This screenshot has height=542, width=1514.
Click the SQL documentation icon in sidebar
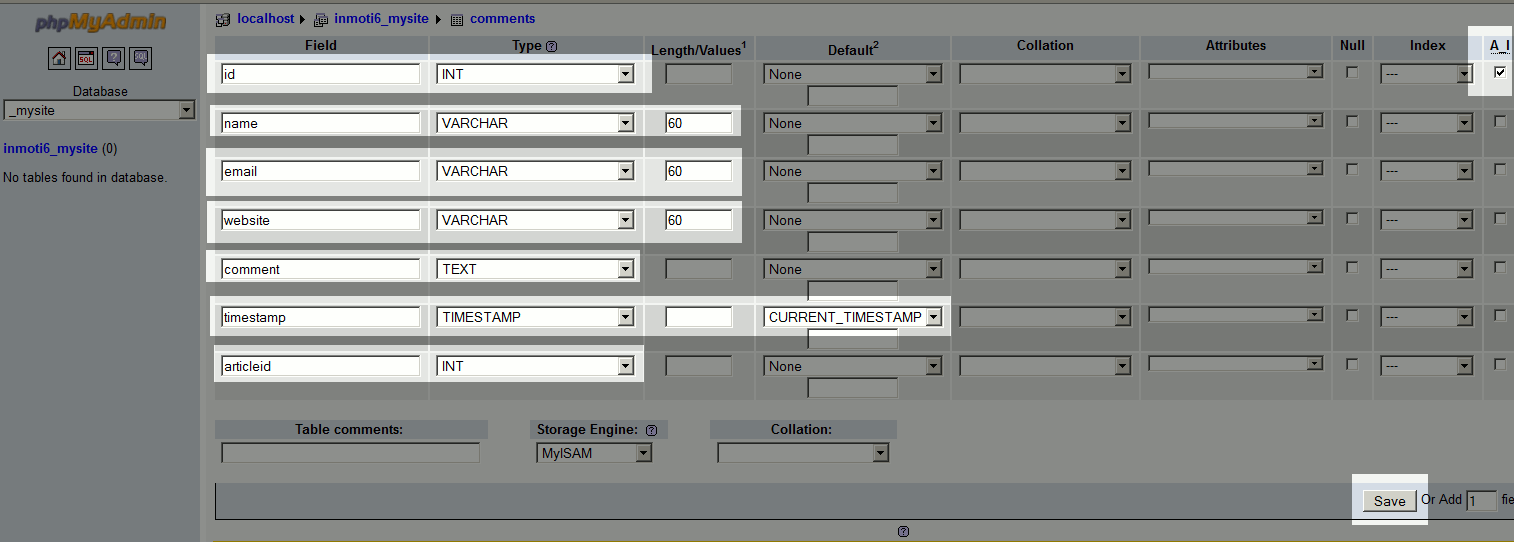(141, 58)
